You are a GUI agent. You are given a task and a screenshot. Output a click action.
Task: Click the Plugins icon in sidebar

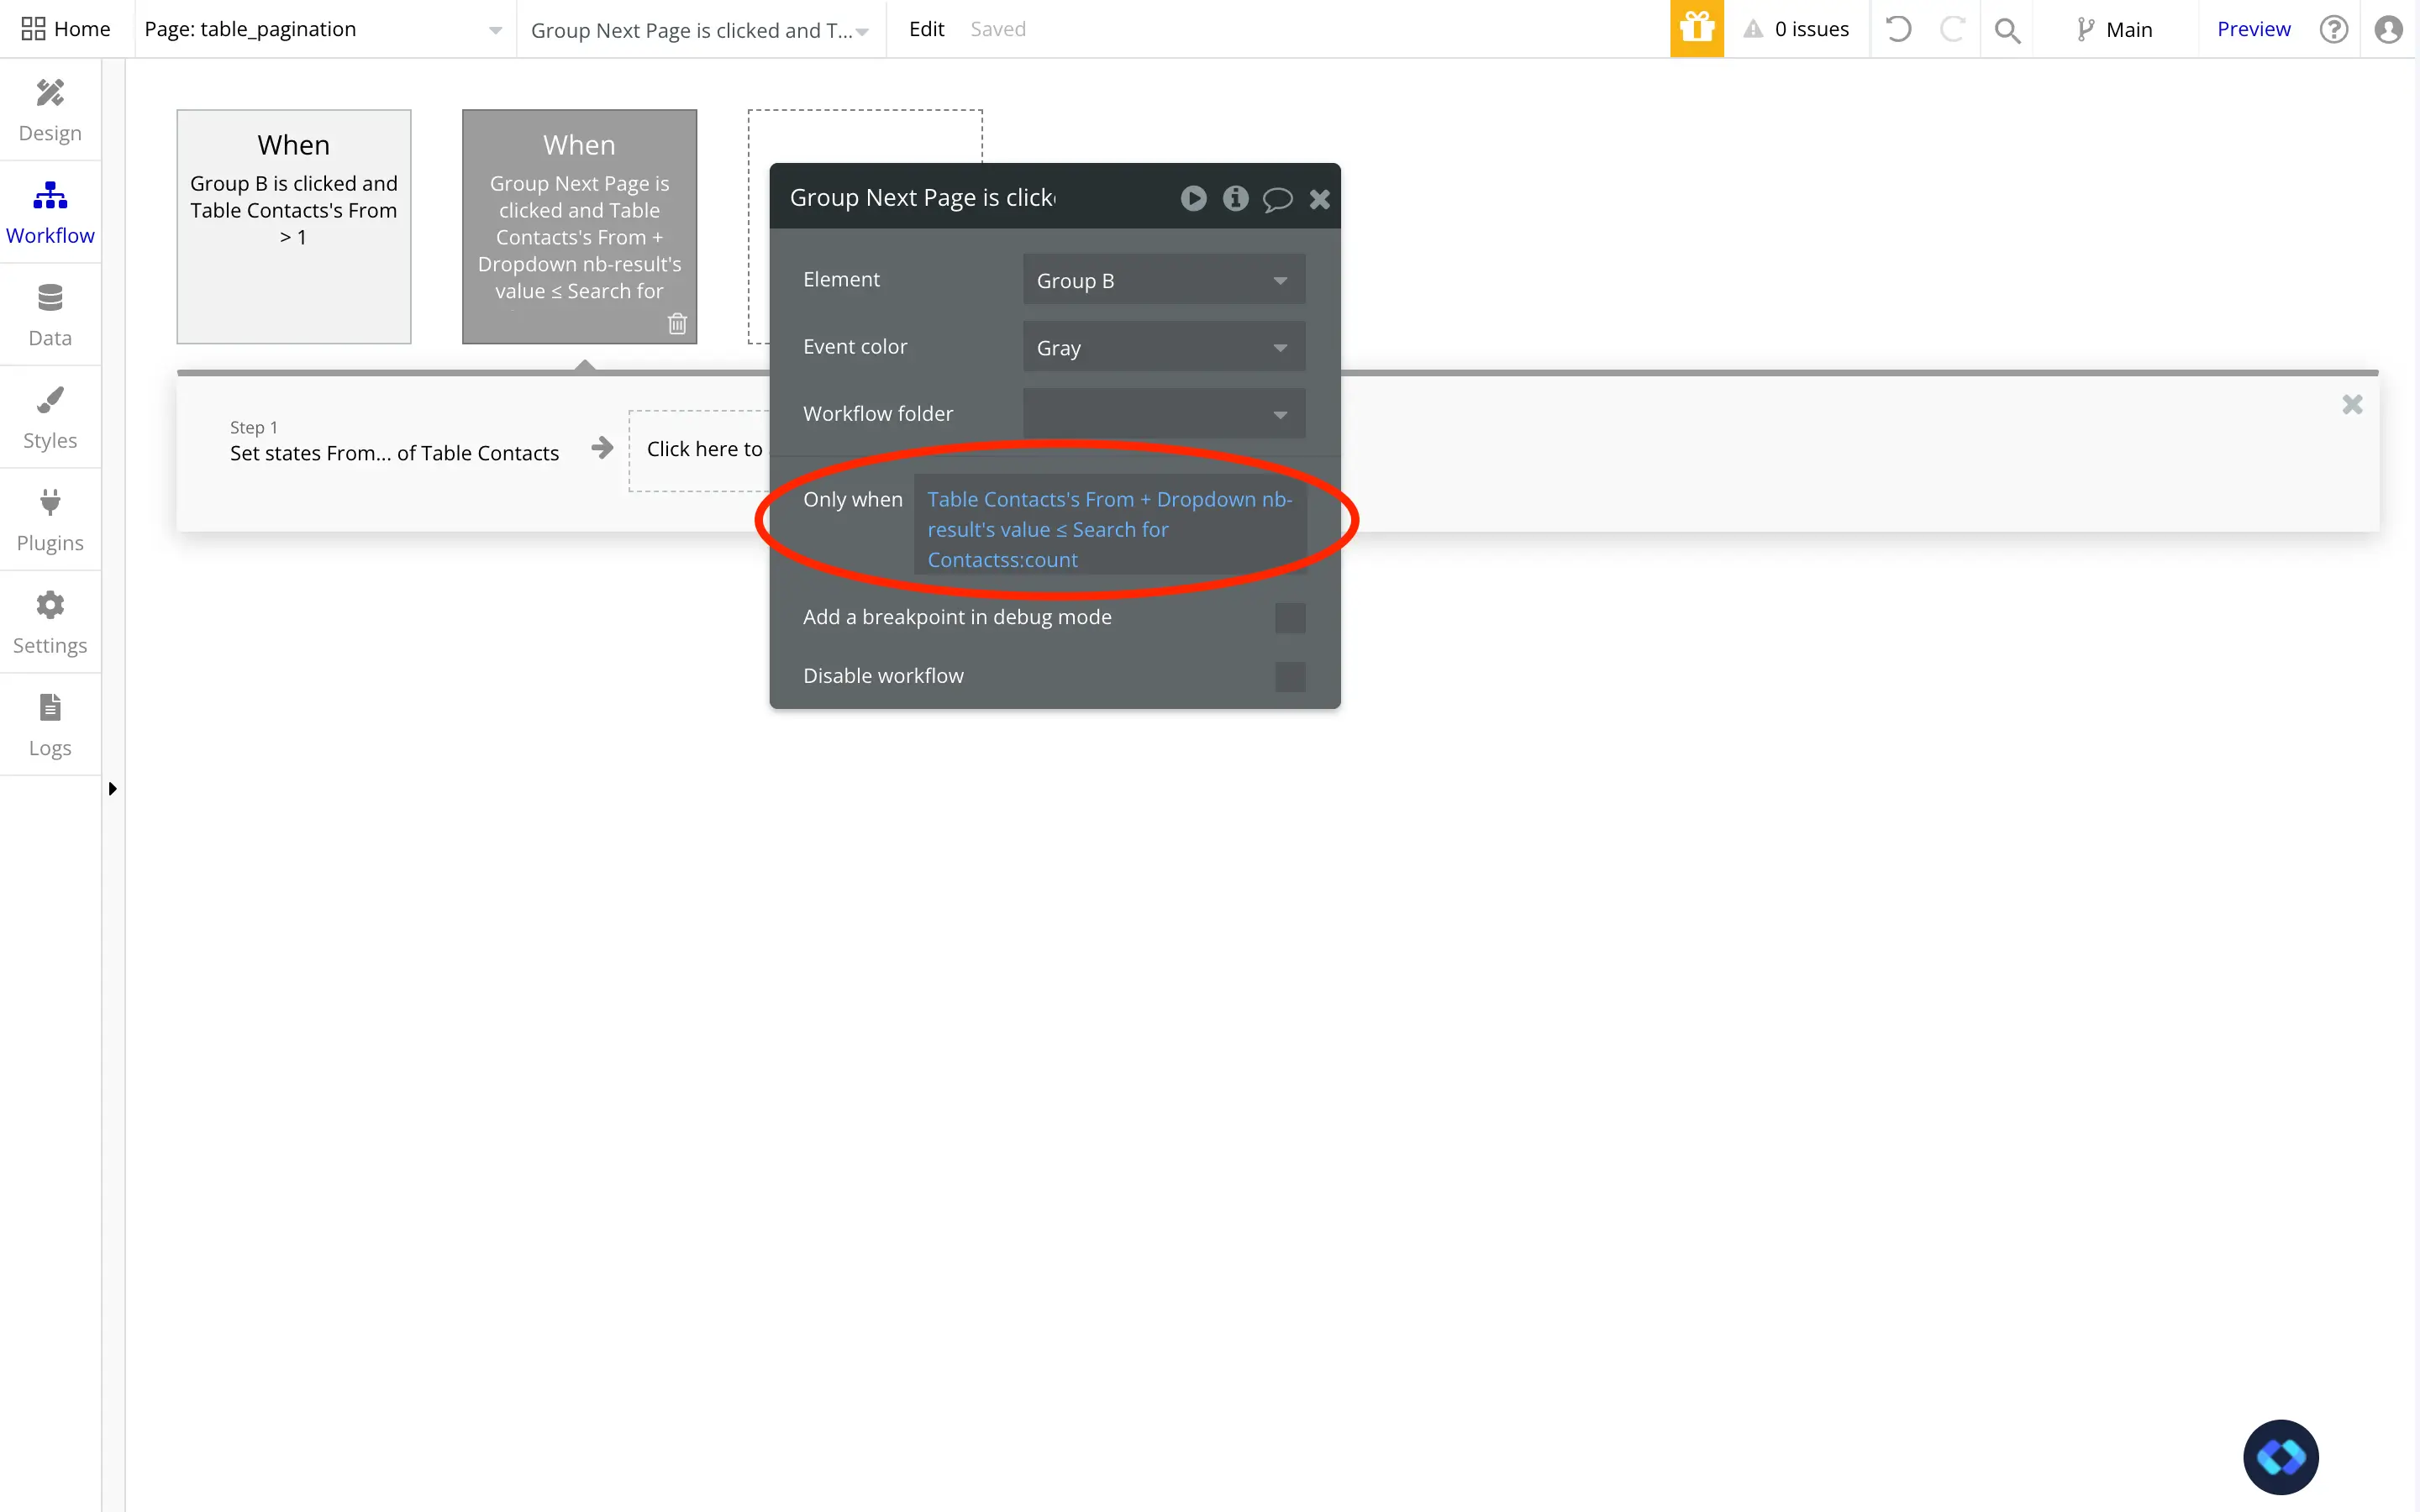(x=49, y=521)
